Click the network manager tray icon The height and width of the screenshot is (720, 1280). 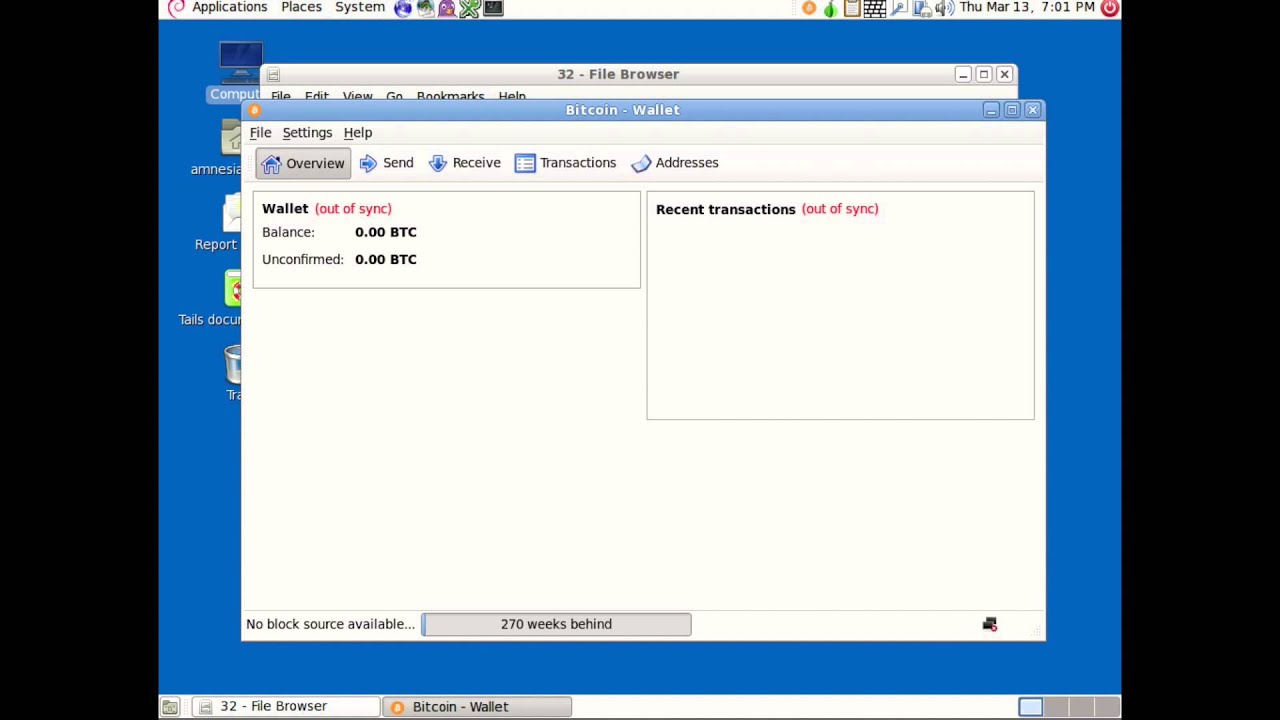click(921, 8)
